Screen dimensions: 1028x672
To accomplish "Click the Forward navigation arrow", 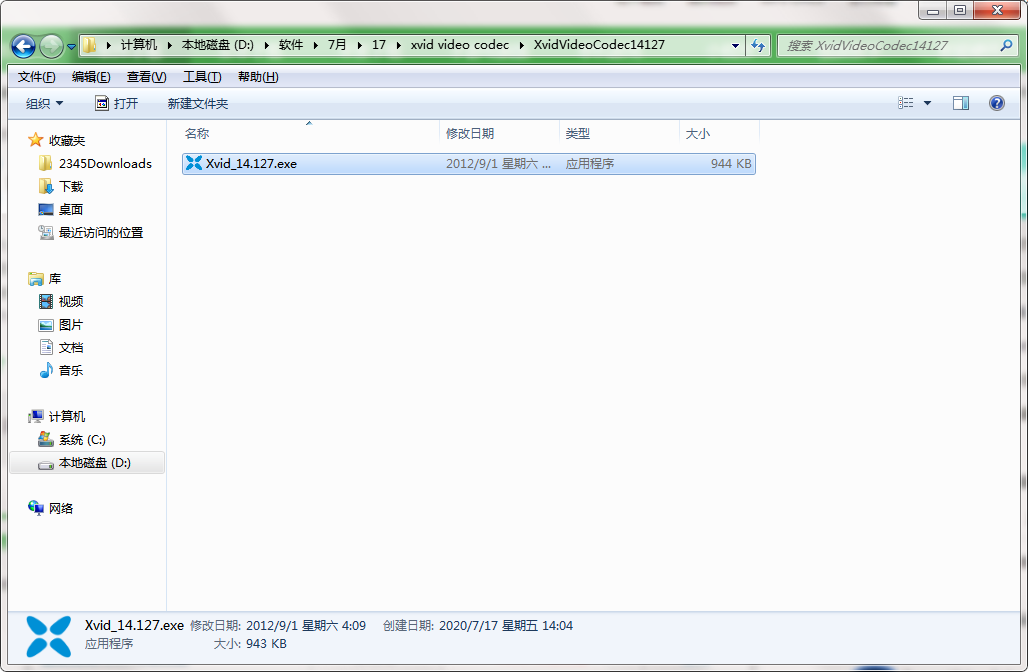I will (x=51, y=46).
